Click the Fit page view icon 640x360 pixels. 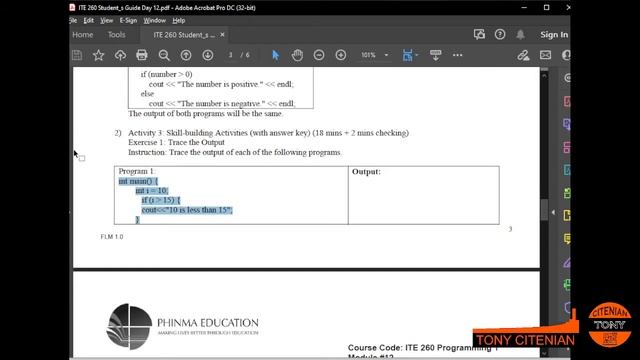(x=407, y=55)
